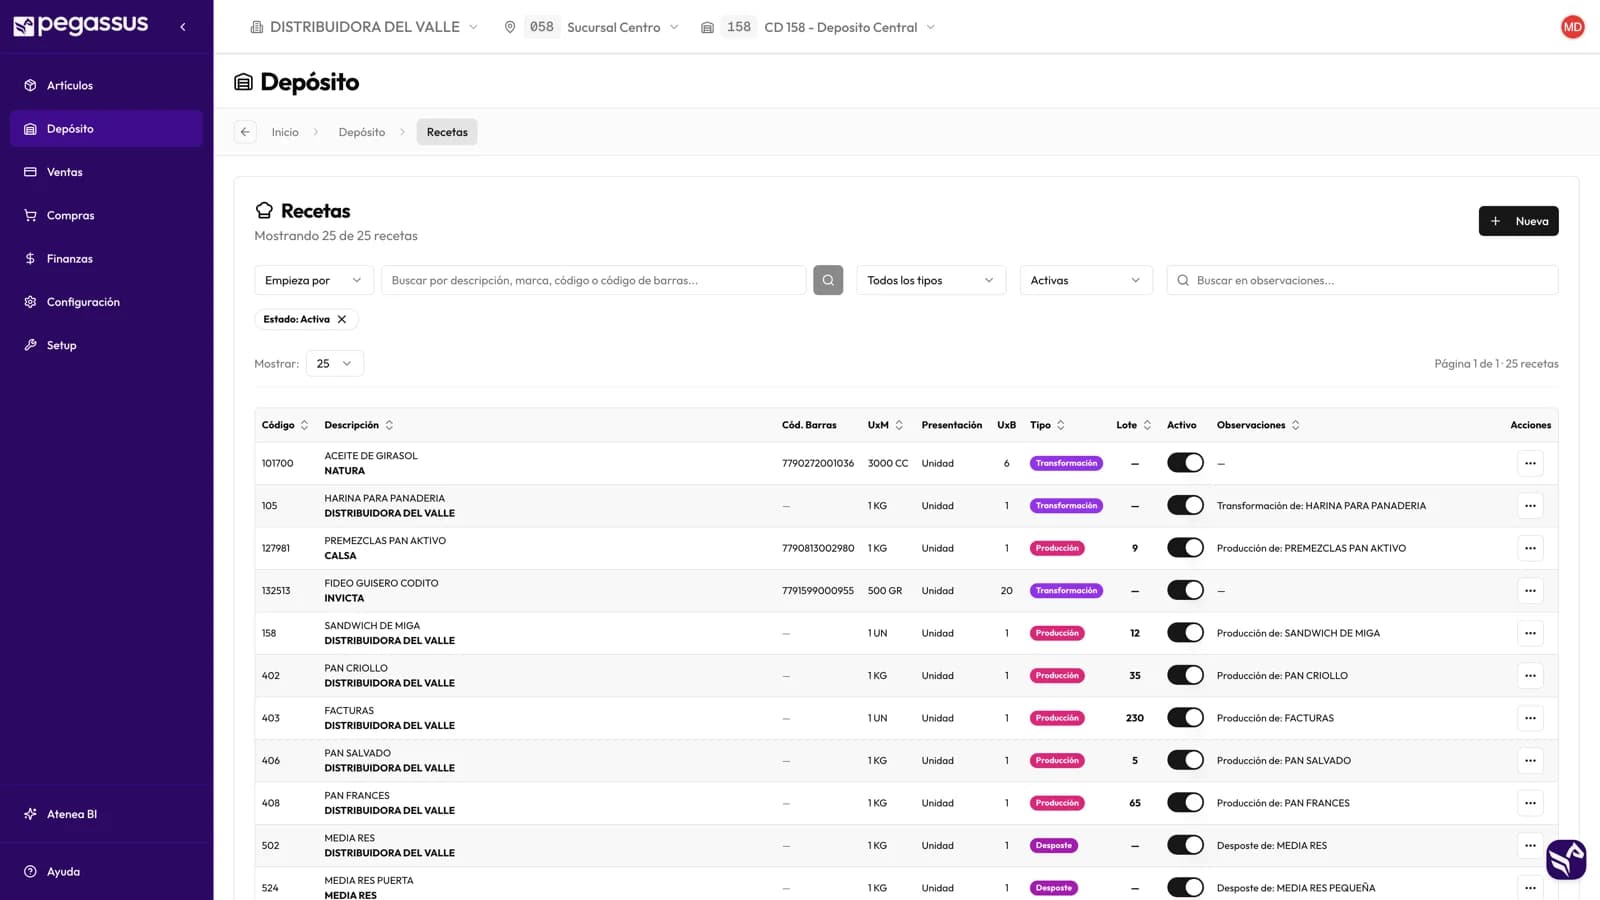Screen dimensions: 1600x900
Task: Open the floating assistant chat icon
Action: (1566, 860)
